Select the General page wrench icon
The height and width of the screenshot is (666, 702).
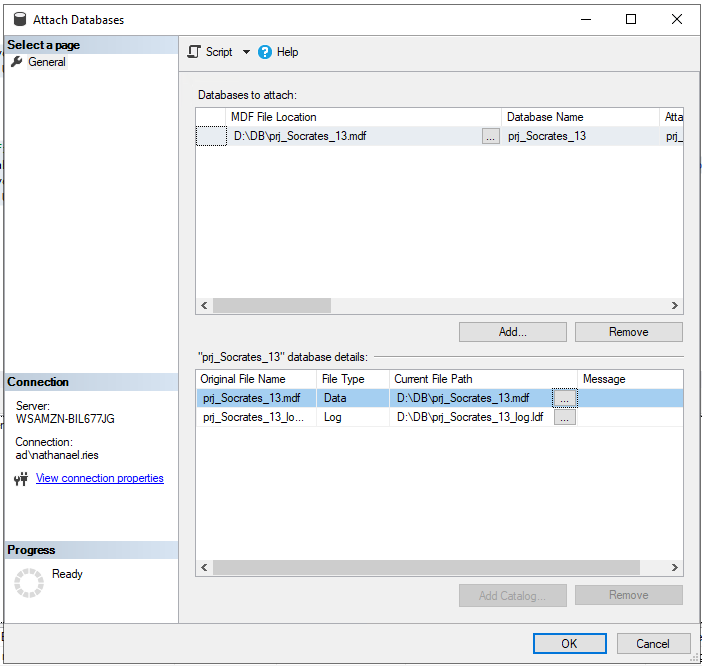pyautogui.click(x=17, y=62)
